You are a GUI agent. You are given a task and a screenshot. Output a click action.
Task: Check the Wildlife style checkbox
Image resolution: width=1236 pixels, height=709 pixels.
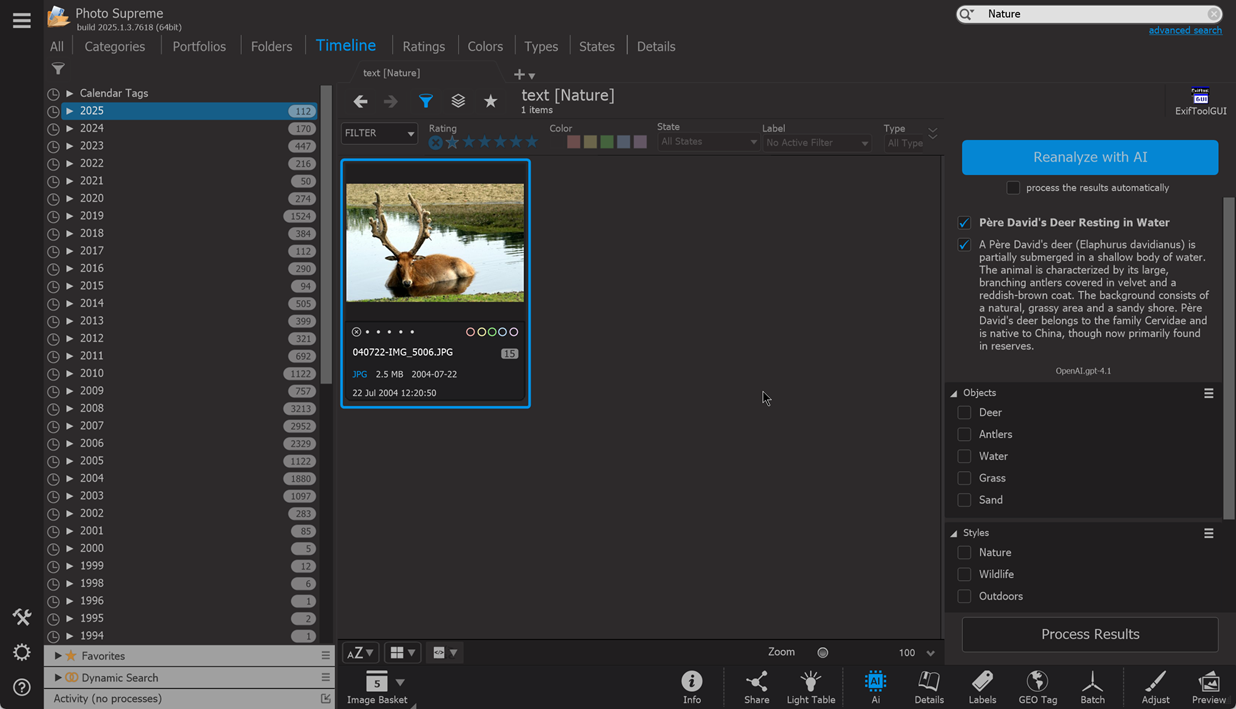964,574
